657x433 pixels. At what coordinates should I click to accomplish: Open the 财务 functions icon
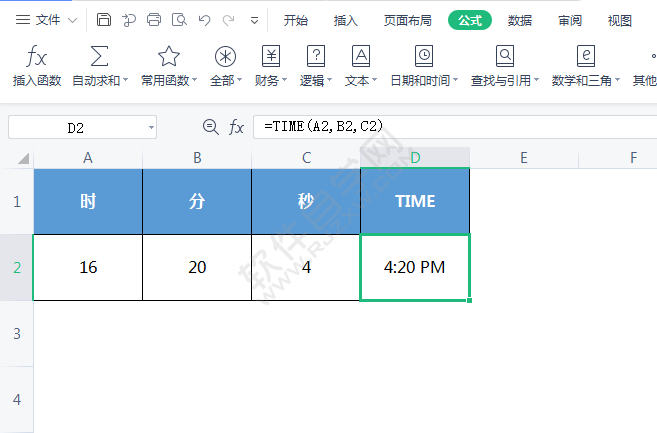pyautogui.click(x=271, y=56)
